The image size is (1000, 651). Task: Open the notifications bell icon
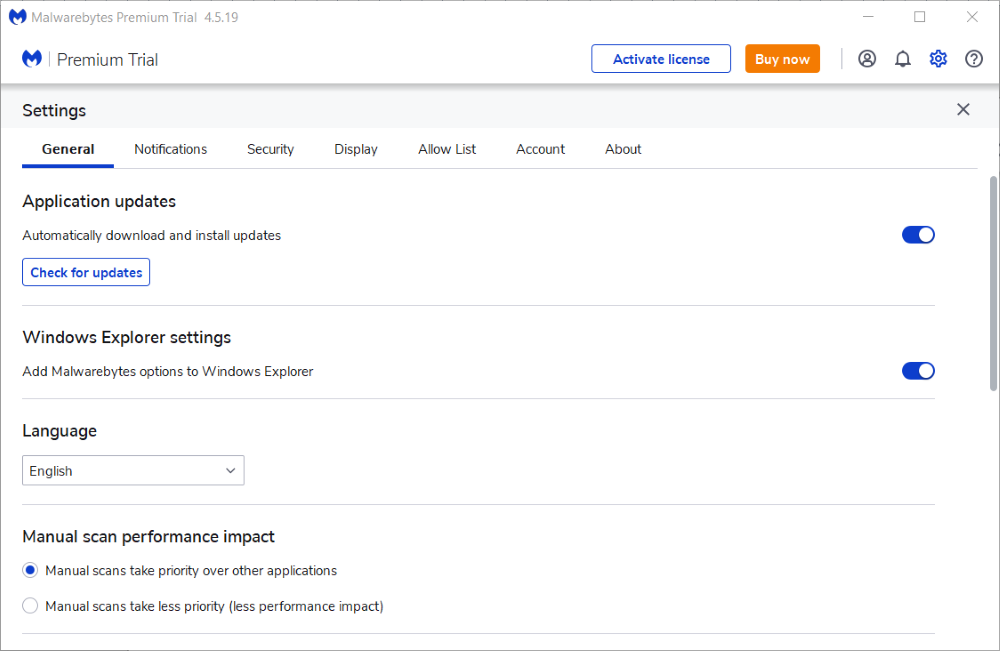tap(903, 59)
